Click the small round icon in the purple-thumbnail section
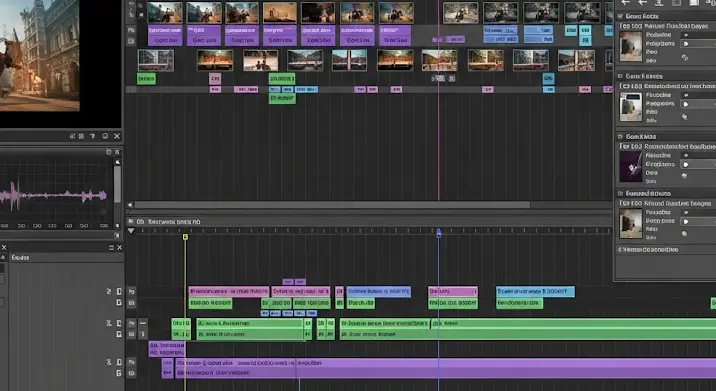Viewport: 716px width, 391px height. click(x=684, y=175)
